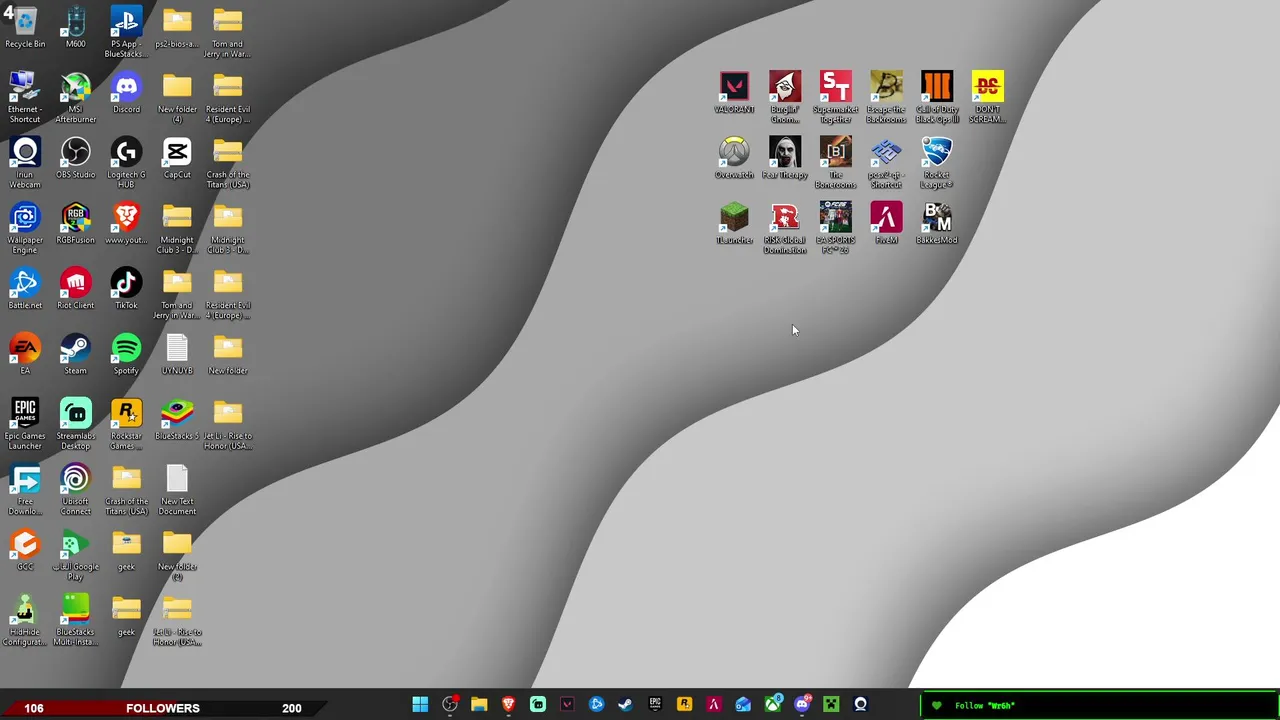This screenshot has height=720, width=1280.
Task: Select the Epic Games Launcher desktop icon
Action: (x=25, y=424)
